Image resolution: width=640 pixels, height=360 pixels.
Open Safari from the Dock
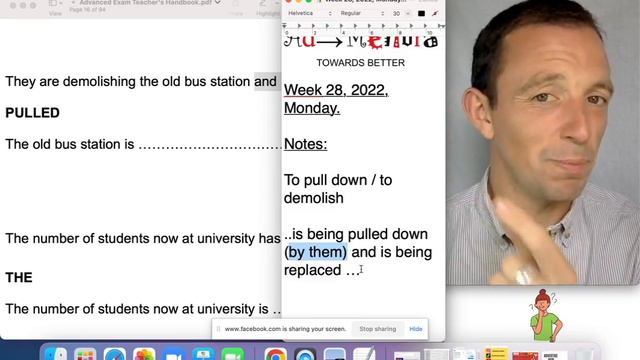(115, 354)
